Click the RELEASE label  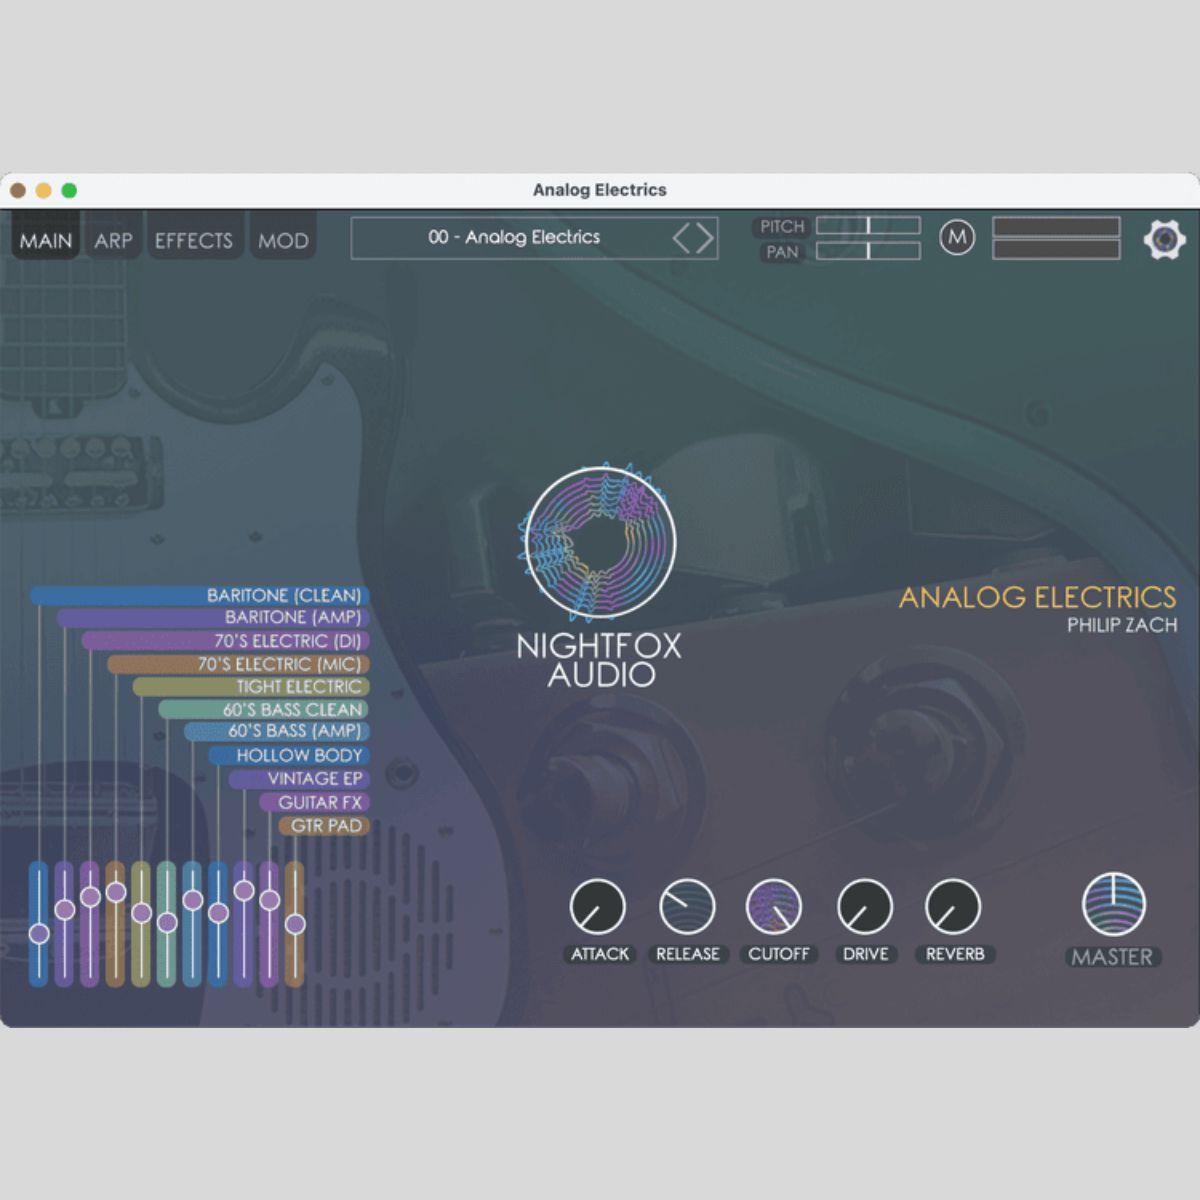687,954
